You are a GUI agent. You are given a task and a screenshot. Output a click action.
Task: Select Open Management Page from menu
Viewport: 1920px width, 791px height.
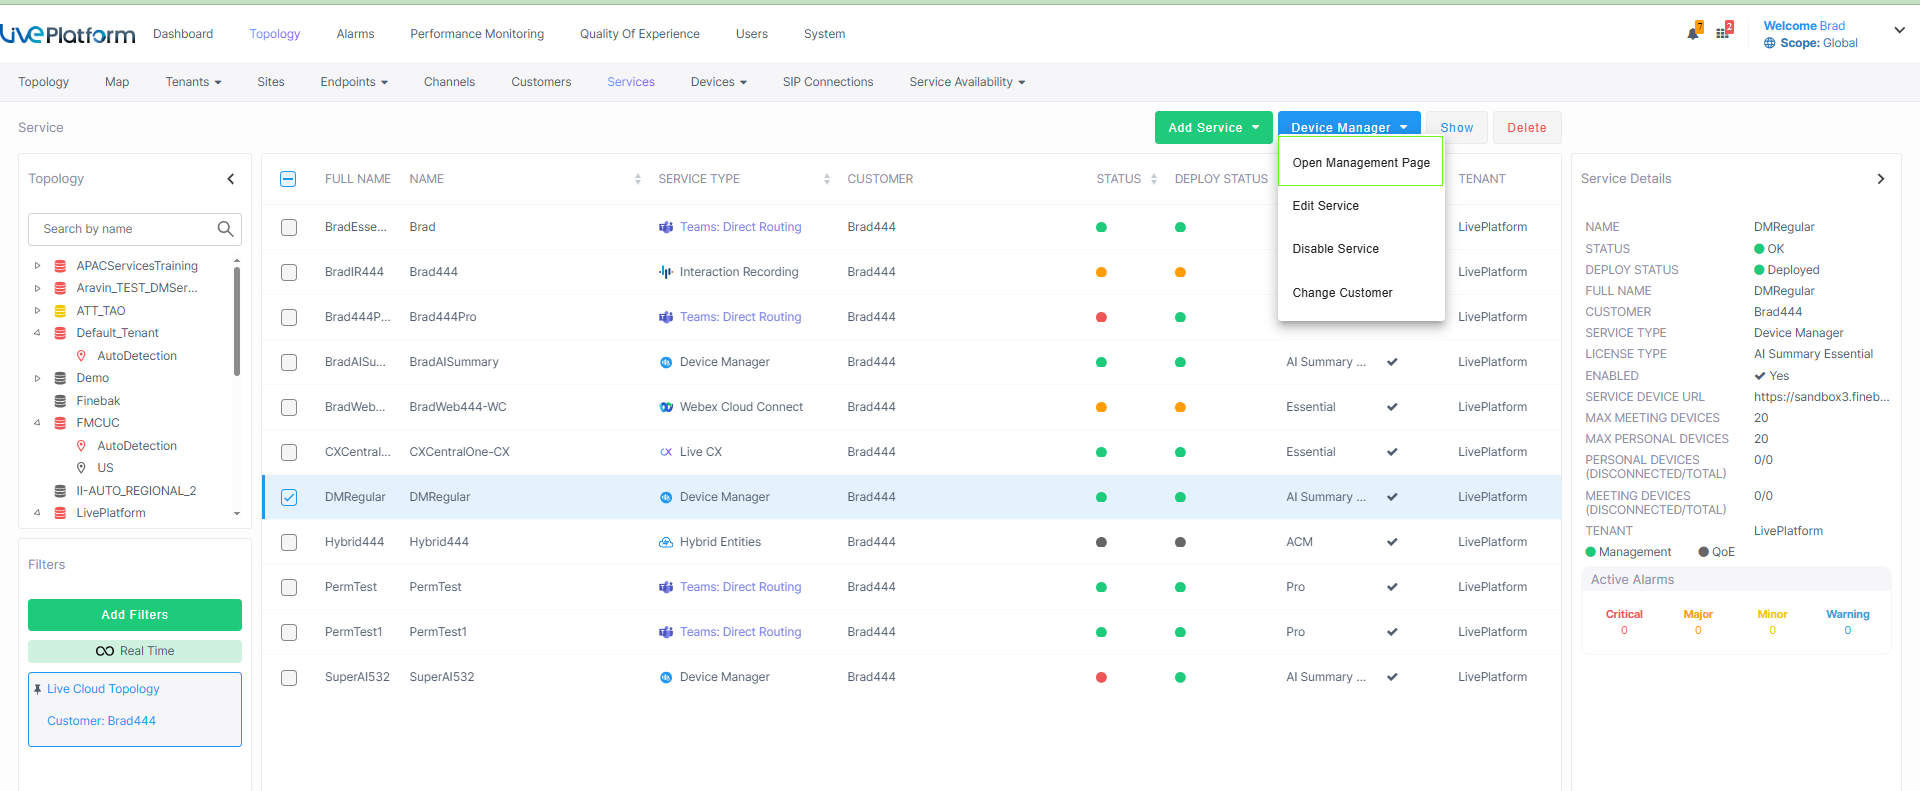pos(1360,163)
